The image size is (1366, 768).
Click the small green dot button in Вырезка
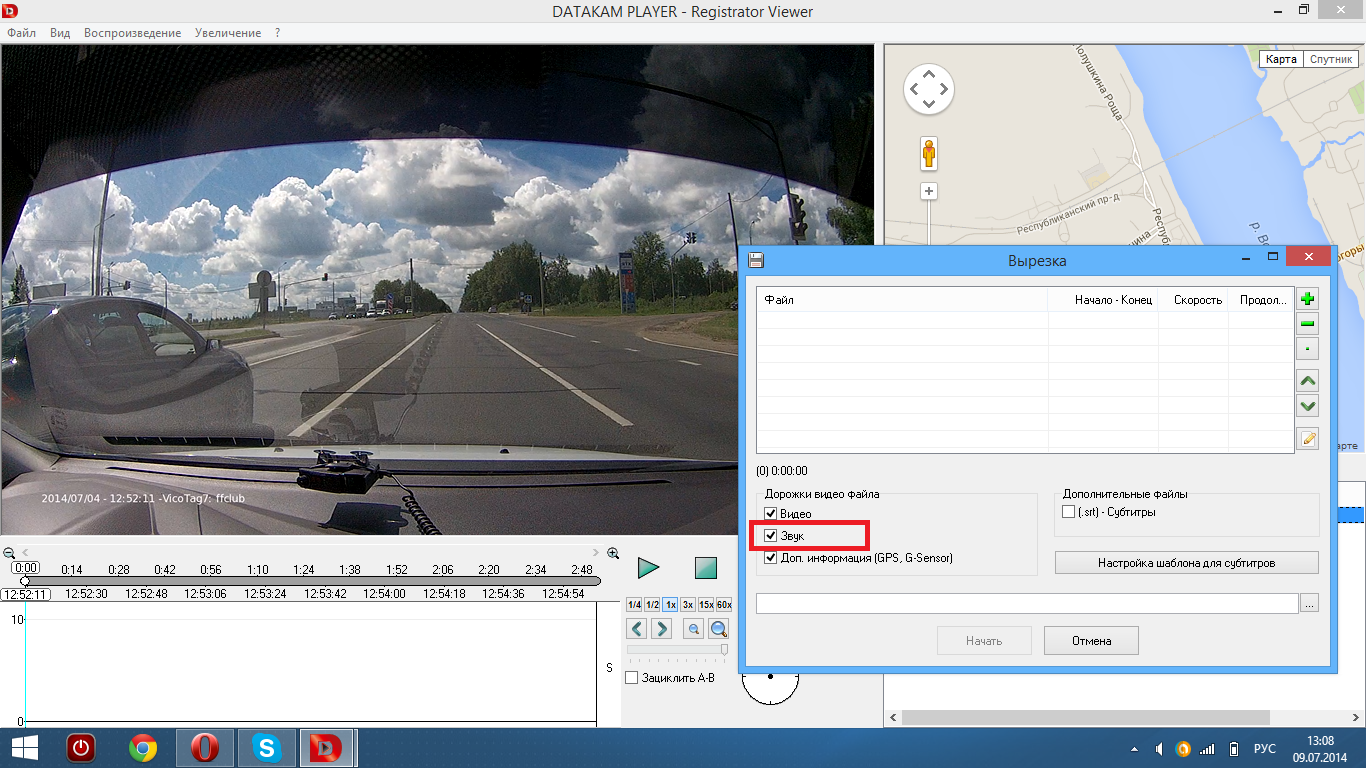click(x=1307, y=349)
